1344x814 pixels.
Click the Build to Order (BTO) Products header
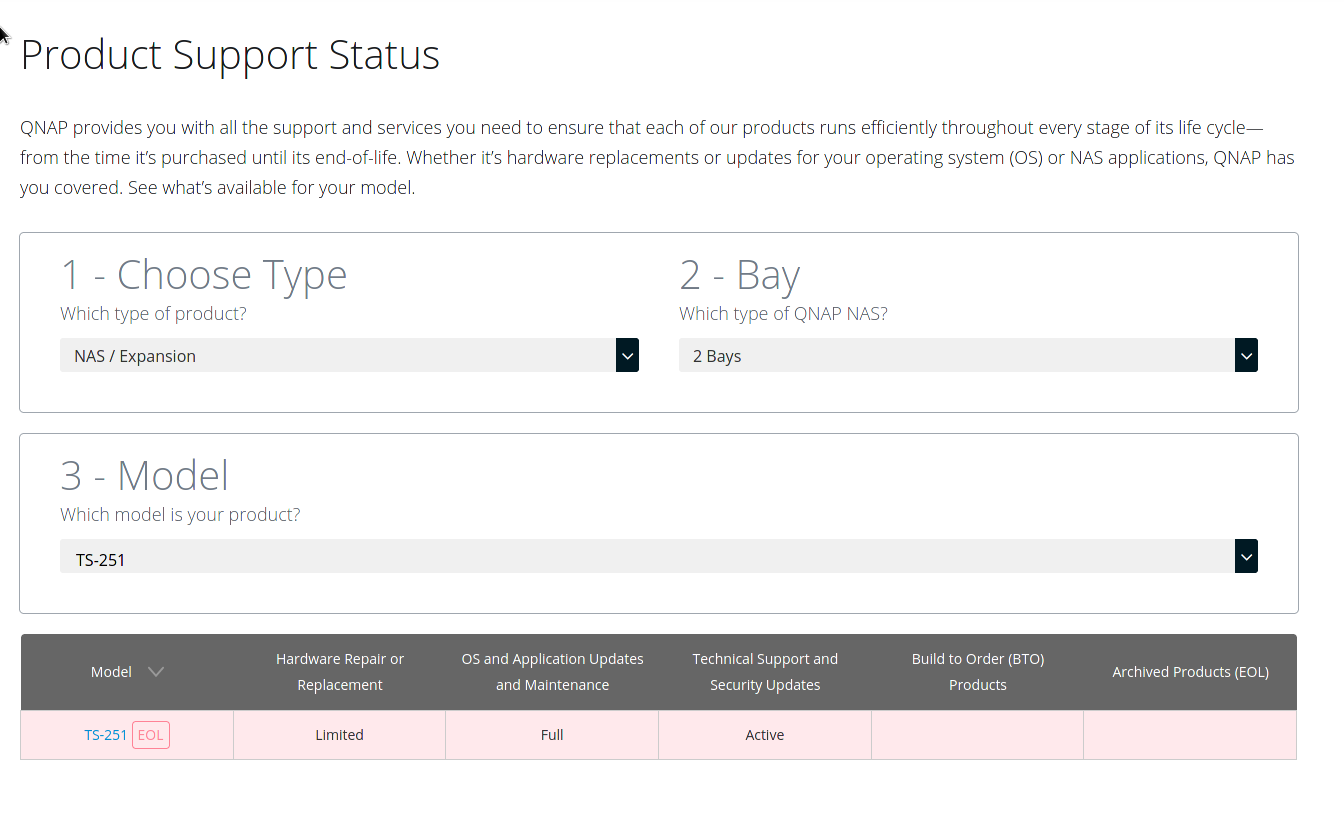pos(977,672)
